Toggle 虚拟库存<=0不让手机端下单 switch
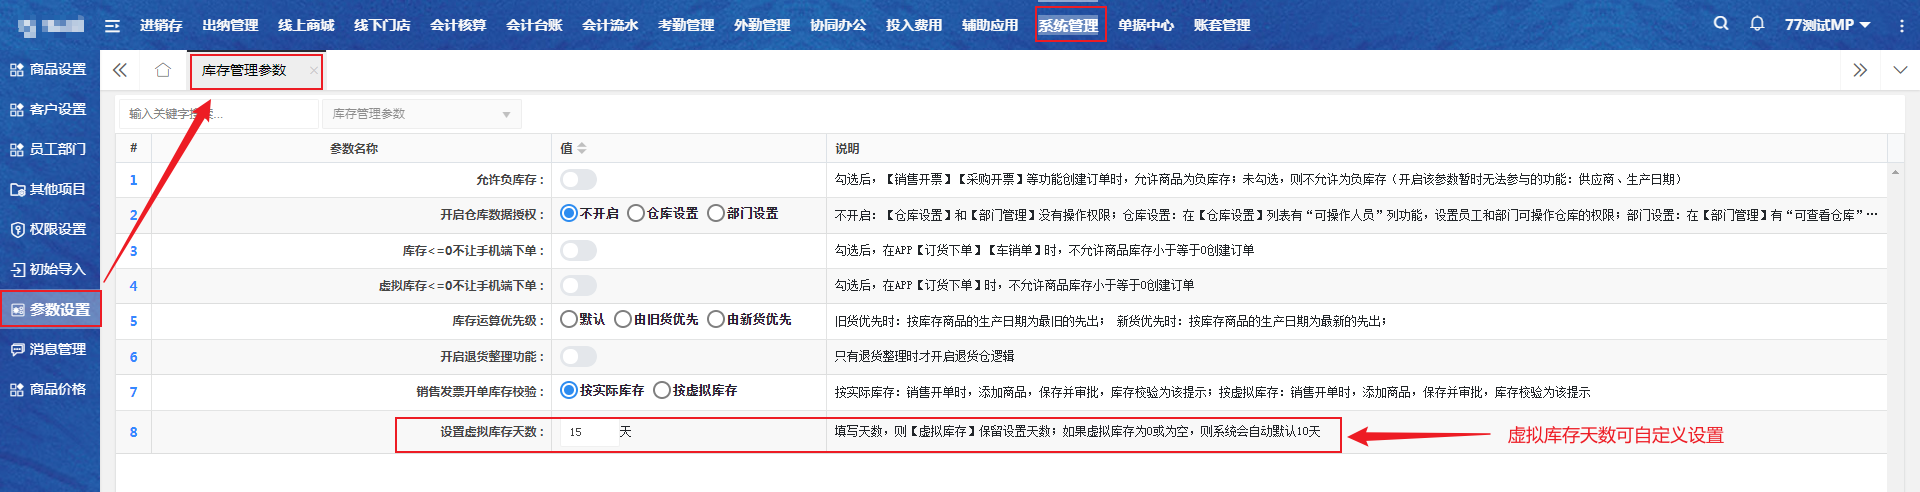The height and width of the screenshot is (492, 1920). (578, 285)
